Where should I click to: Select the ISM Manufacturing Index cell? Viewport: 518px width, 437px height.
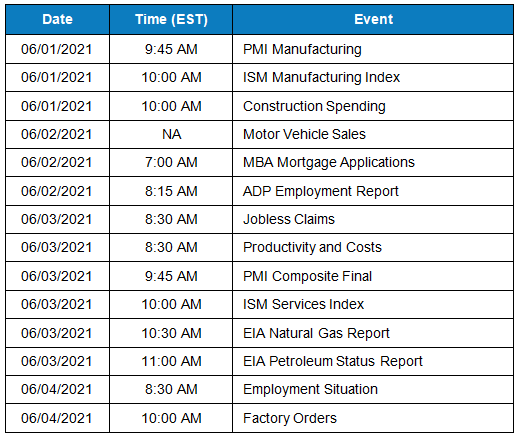pos(373,77)
